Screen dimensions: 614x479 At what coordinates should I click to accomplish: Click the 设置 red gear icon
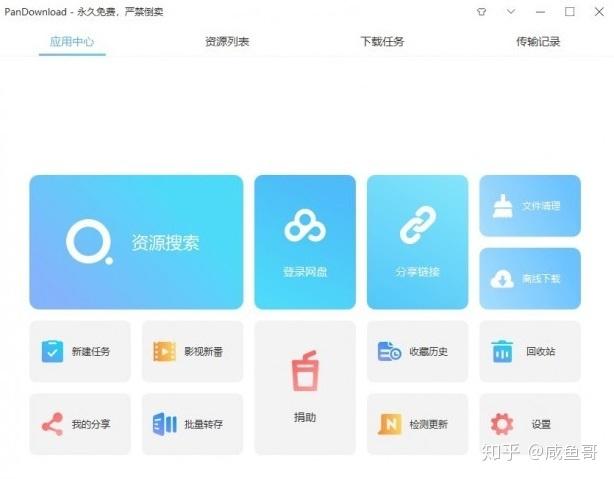502,424
